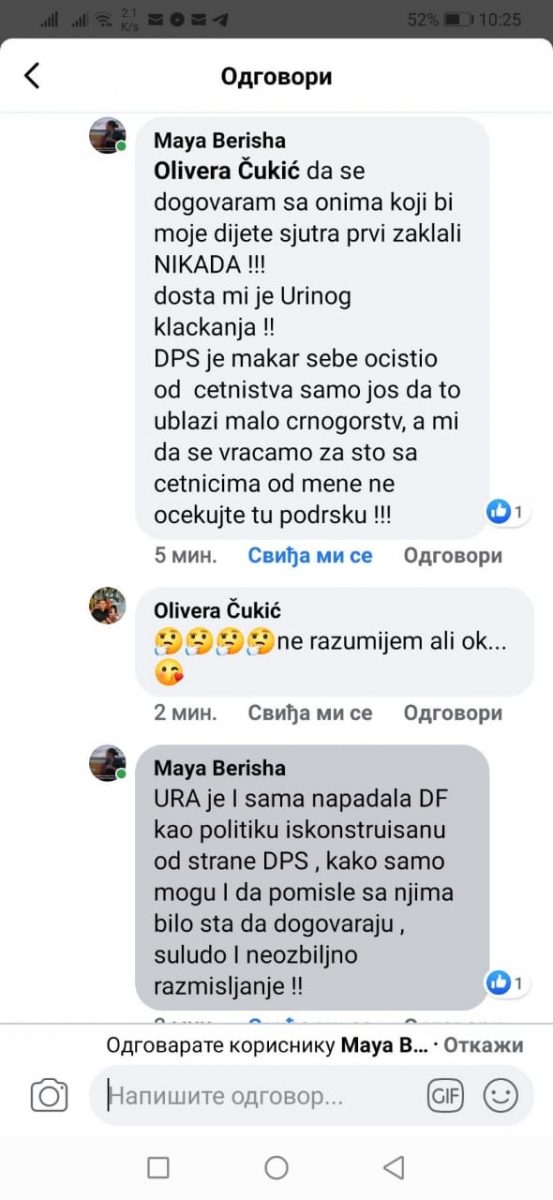
Task: Like Olivera Čukić's comment via Свиђа ми се
Action: 310,713
